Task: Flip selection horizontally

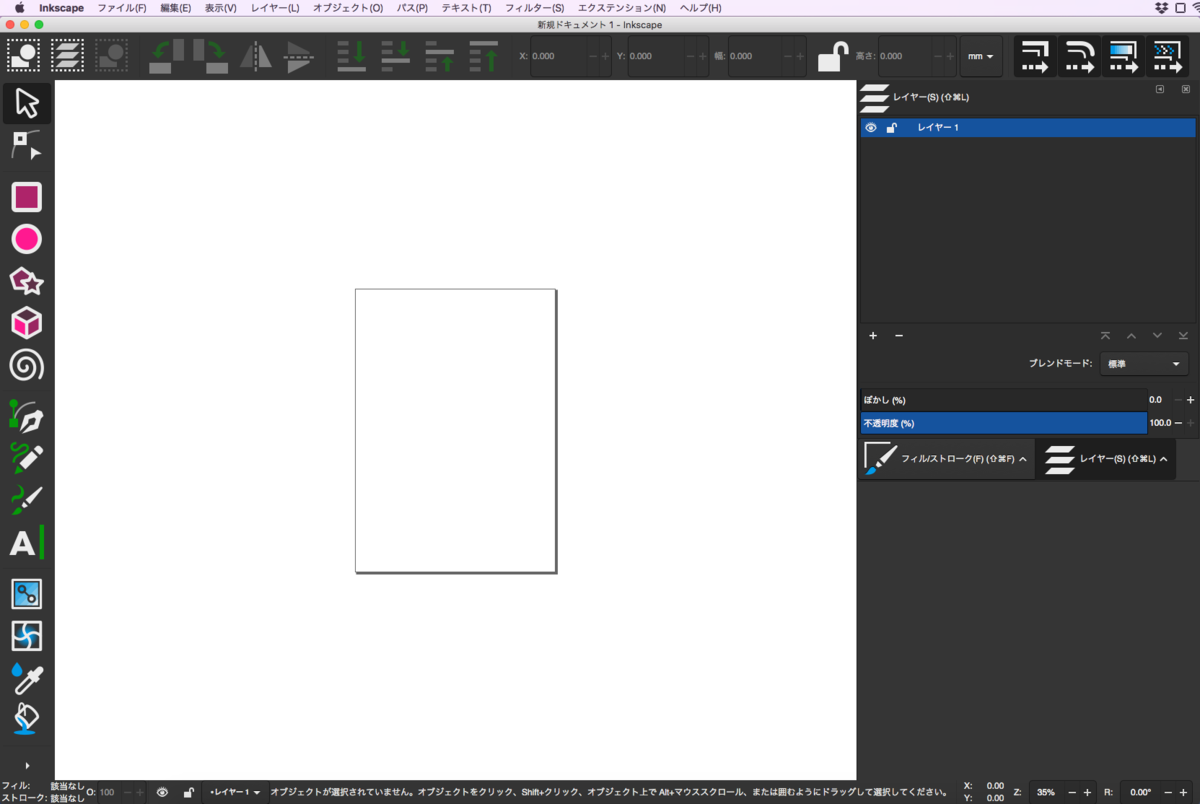Action: tap(255, 56)
